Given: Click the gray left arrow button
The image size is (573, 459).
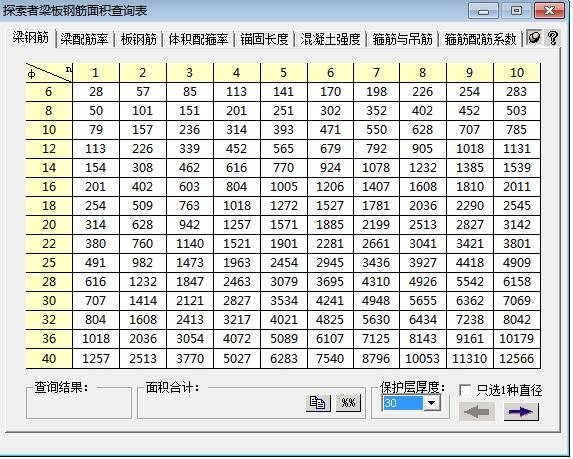Looking at the screenshot, I should point(477,412).
